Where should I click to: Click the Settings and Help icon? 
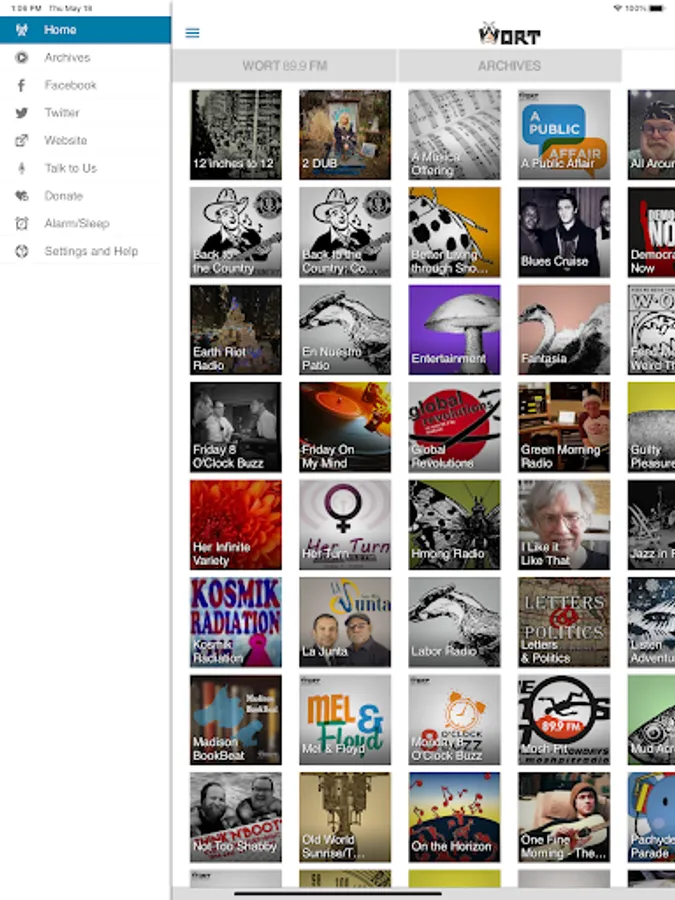(22, 251)
